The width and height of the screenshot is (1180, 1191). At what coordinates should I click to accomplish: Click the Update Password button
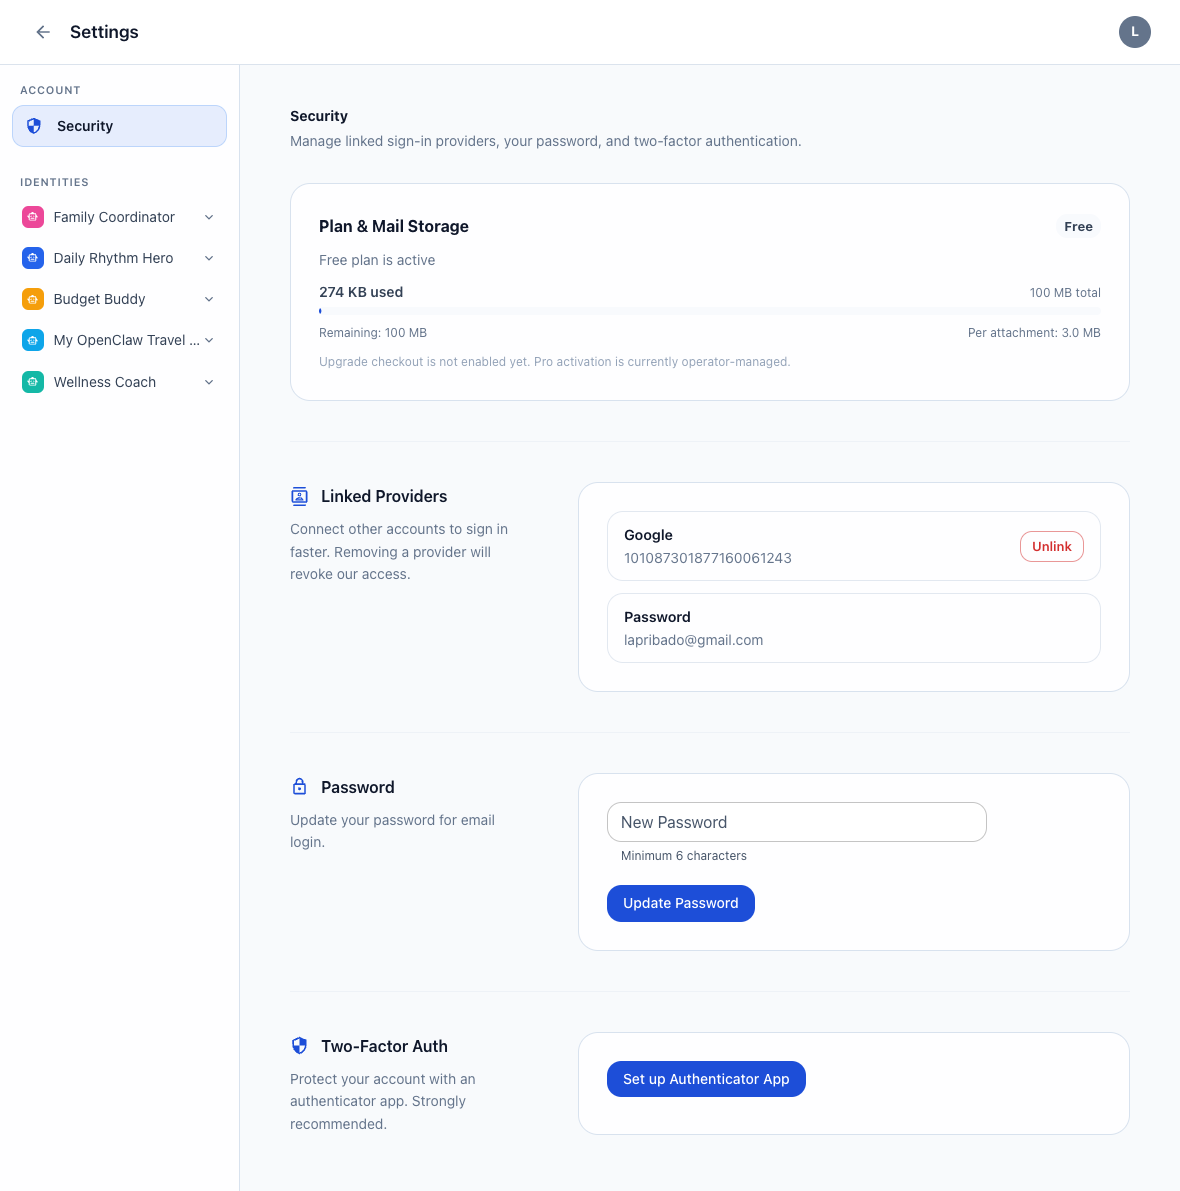click(x=680, y=903)
